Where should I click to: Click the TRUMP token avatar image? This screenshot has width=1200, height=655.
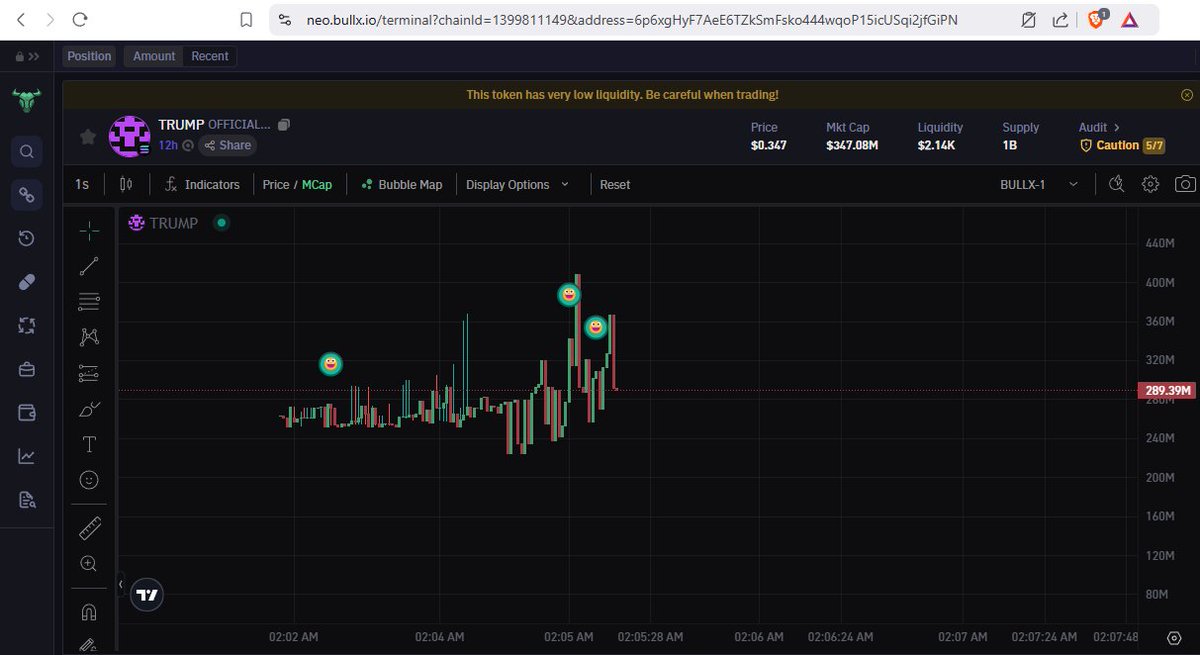(129, 136)
